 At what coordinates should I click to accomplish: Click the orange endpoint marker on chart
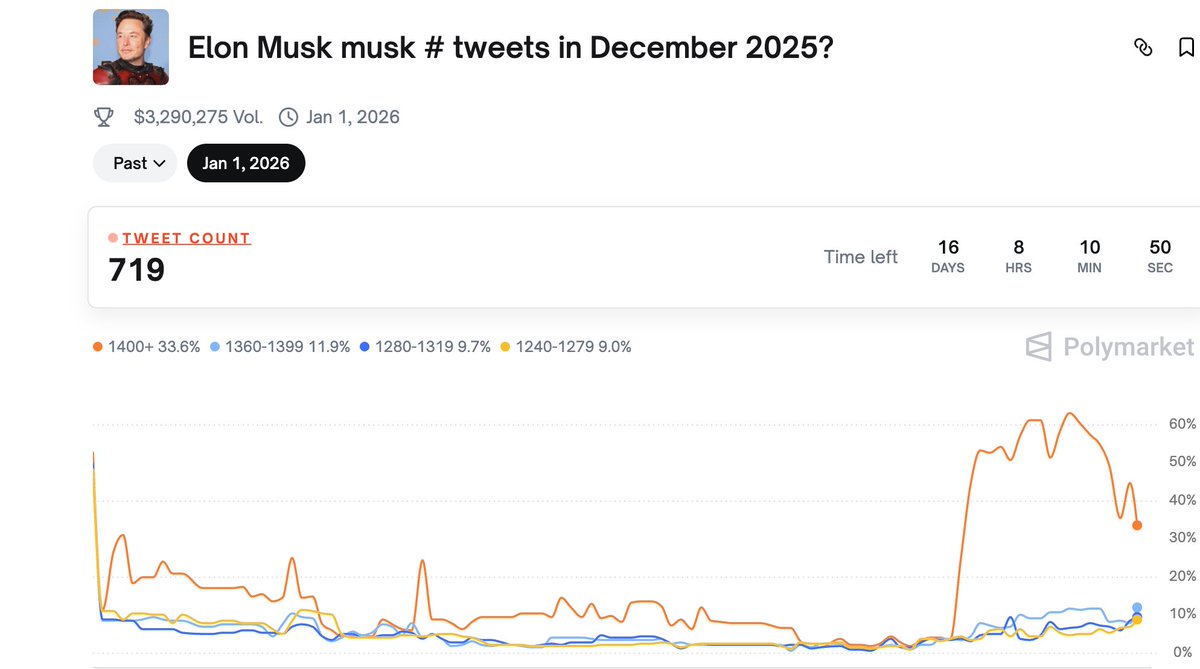1137,525
